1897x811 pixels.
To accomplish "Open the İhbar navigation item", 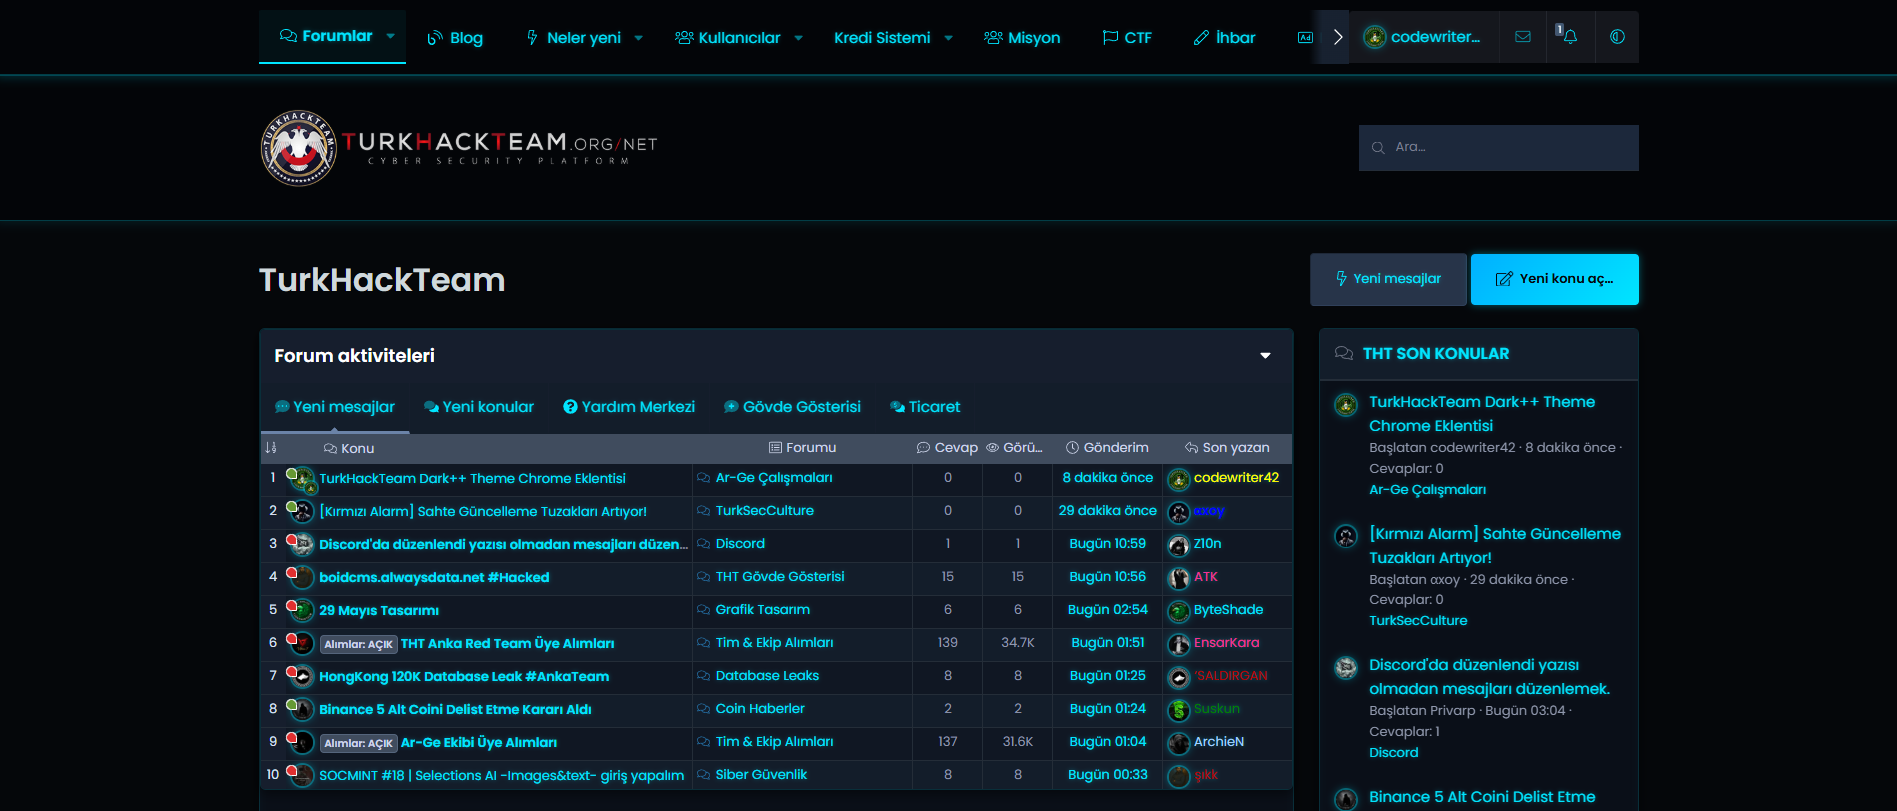I will [x=1224, y=38].
